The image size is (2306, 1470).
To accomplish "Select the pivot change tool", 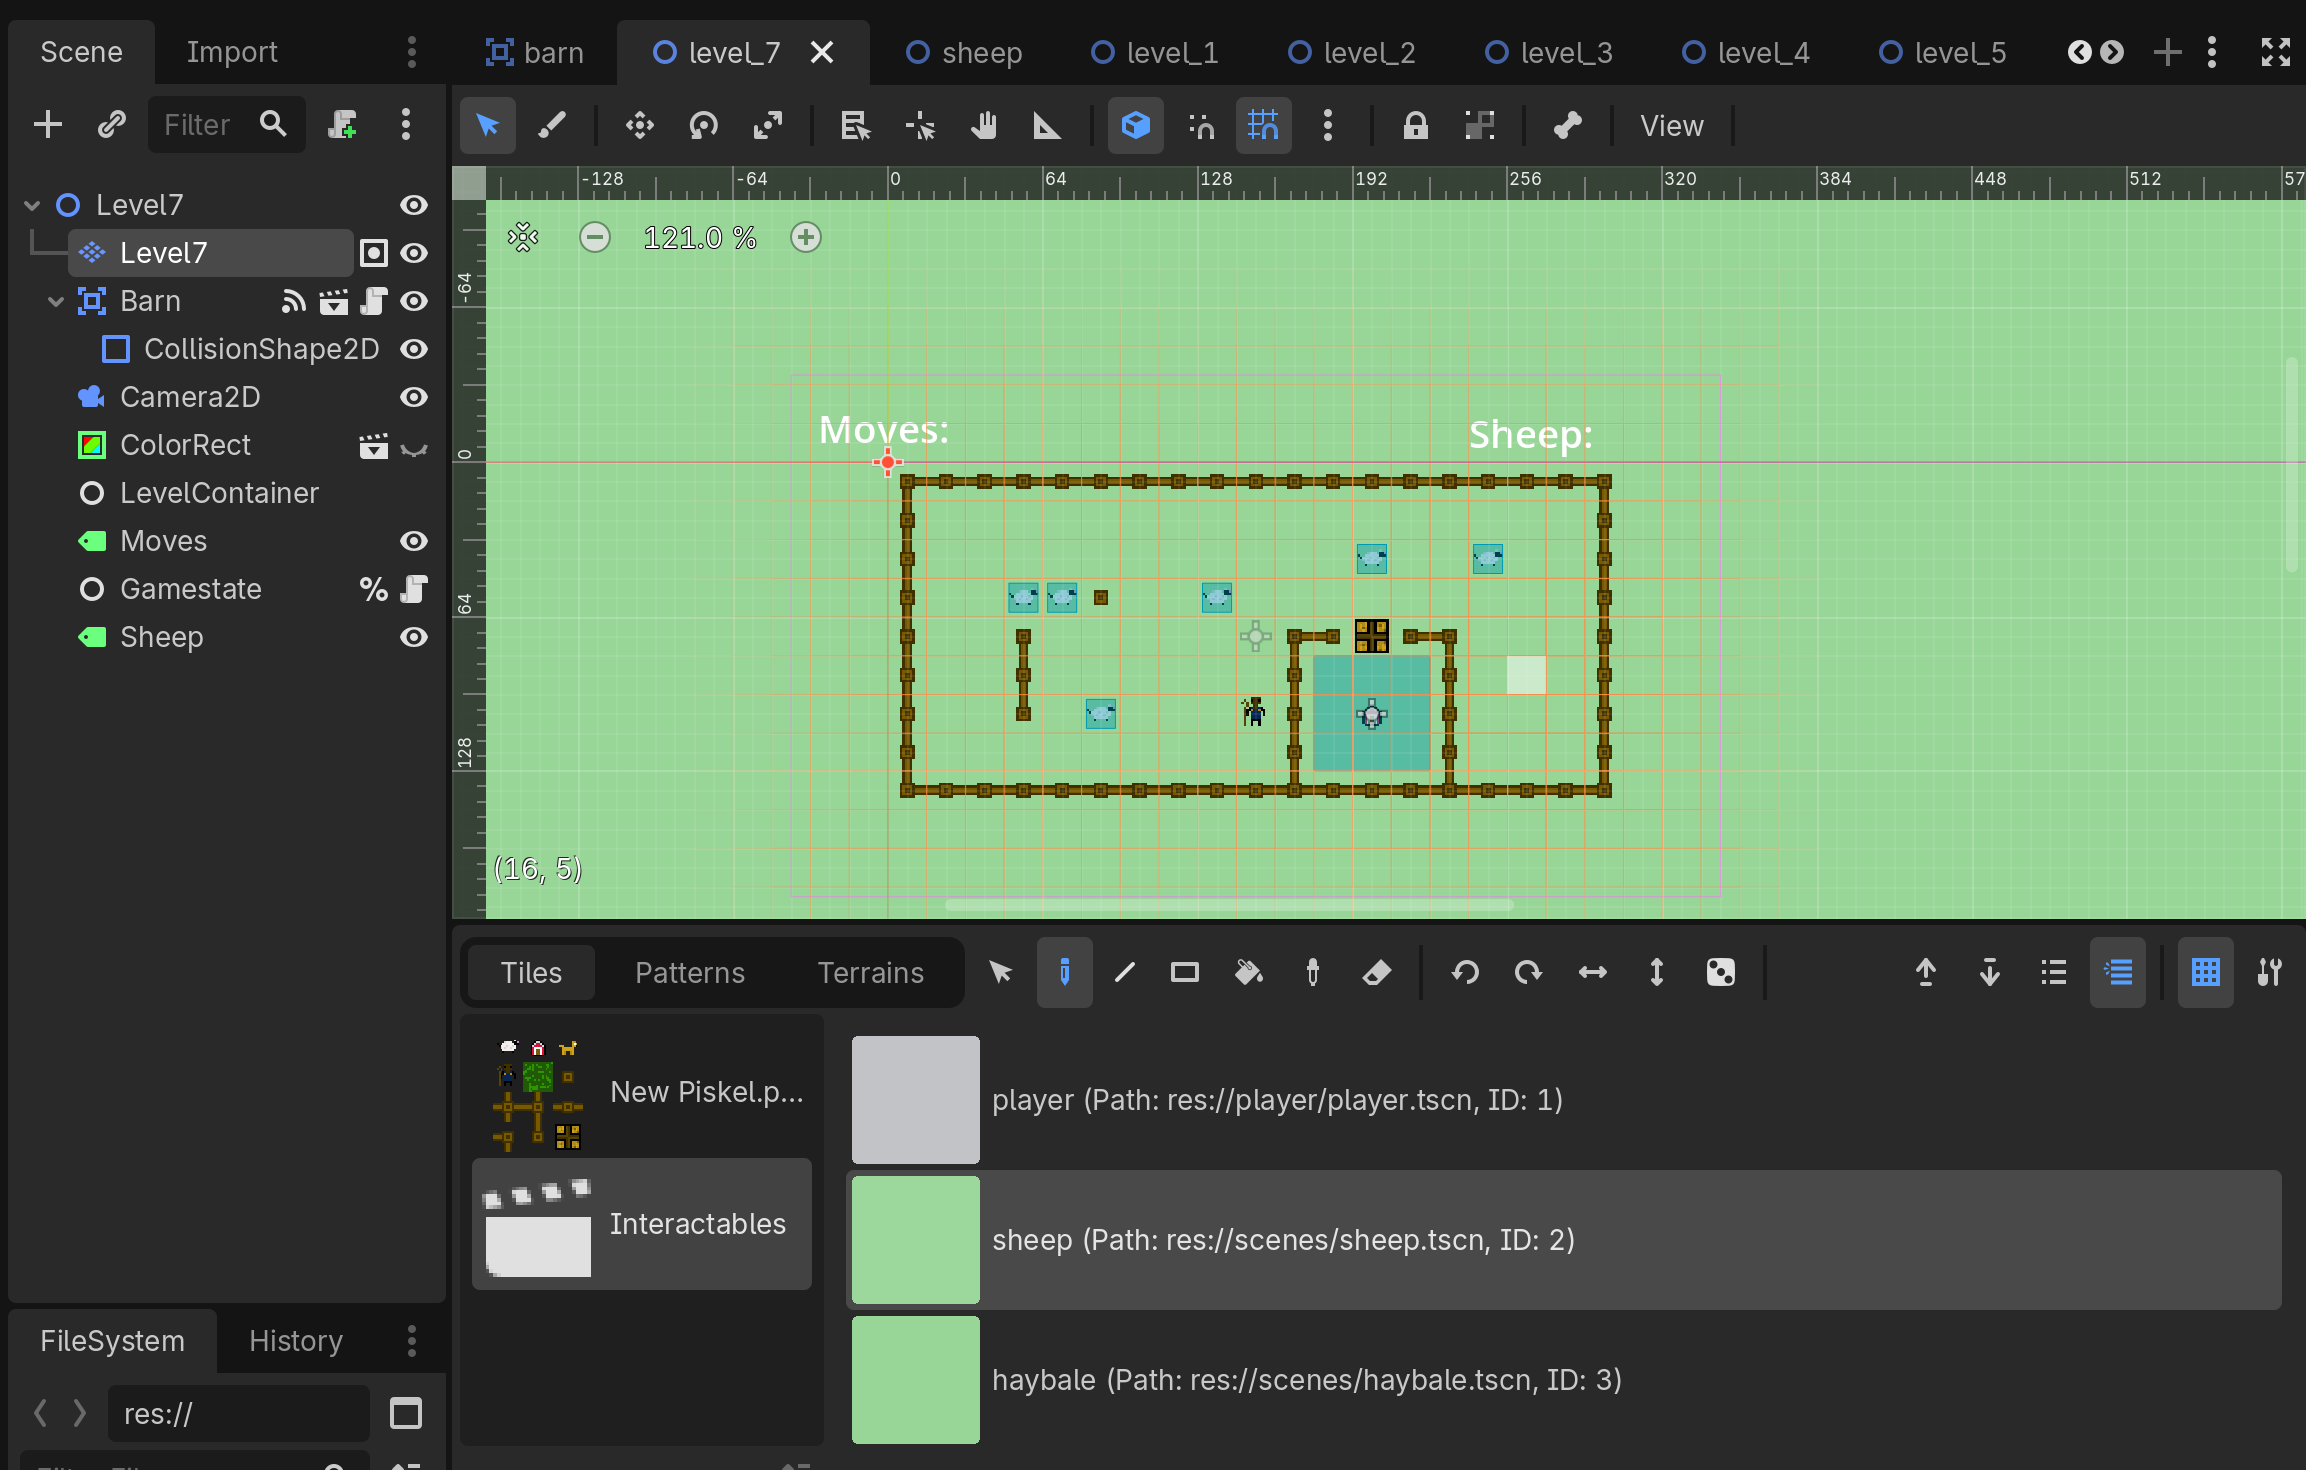I will (920, 126).
